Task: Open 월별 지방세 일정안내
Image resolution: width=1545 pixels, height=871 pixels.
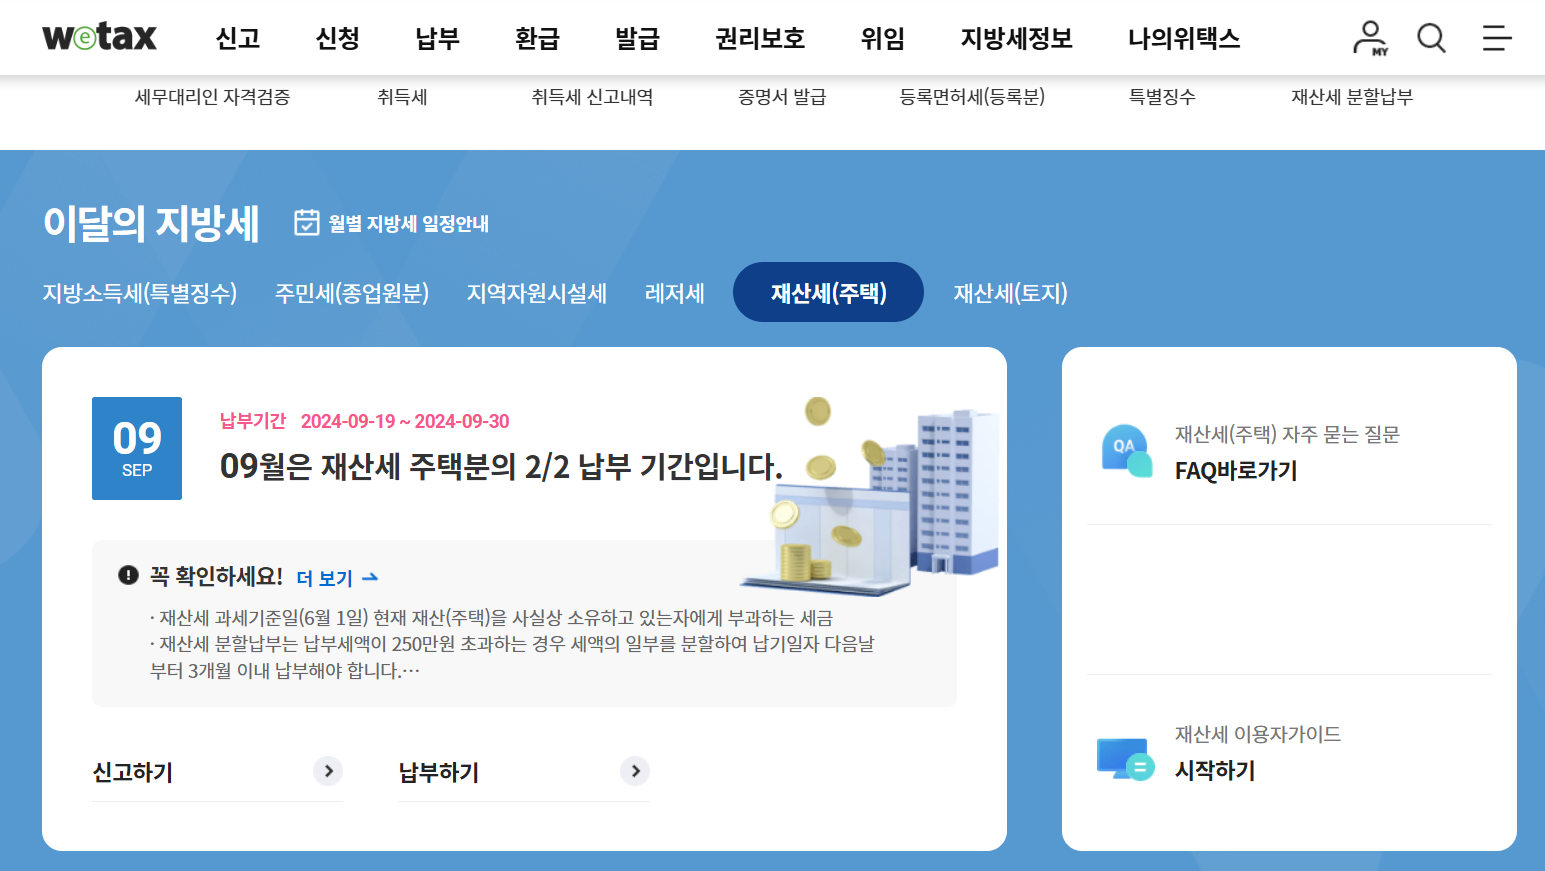Action: tap(409, 223)
